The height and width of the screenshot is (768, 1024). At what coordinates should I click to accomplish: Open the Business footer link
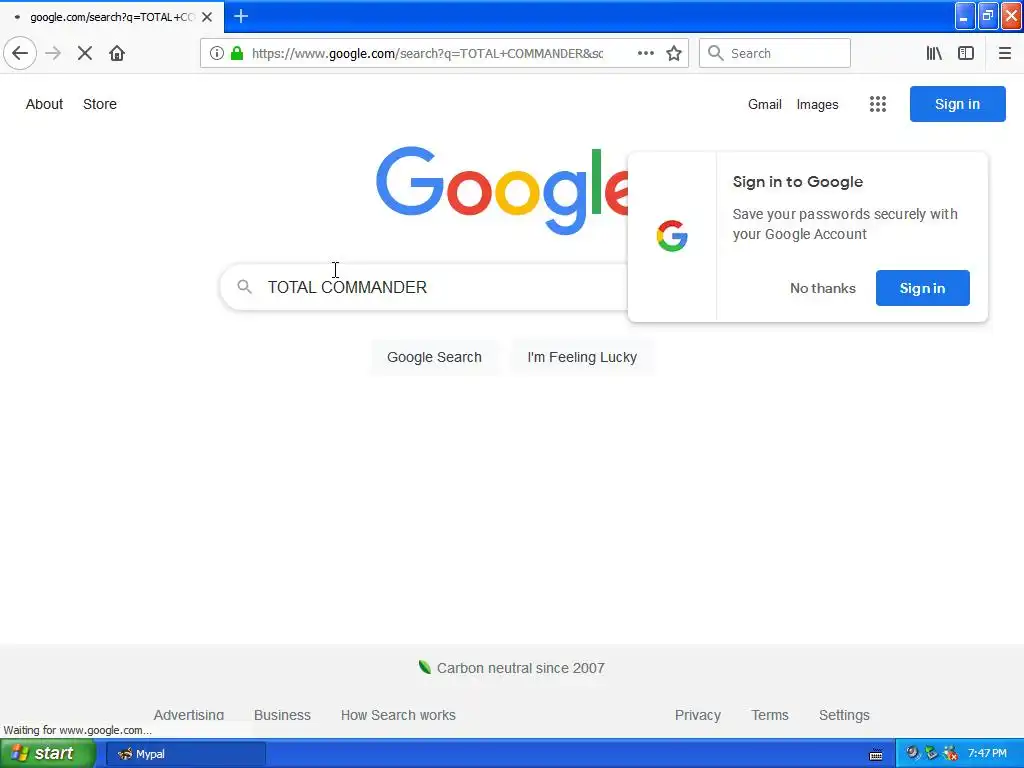[282, 715]
